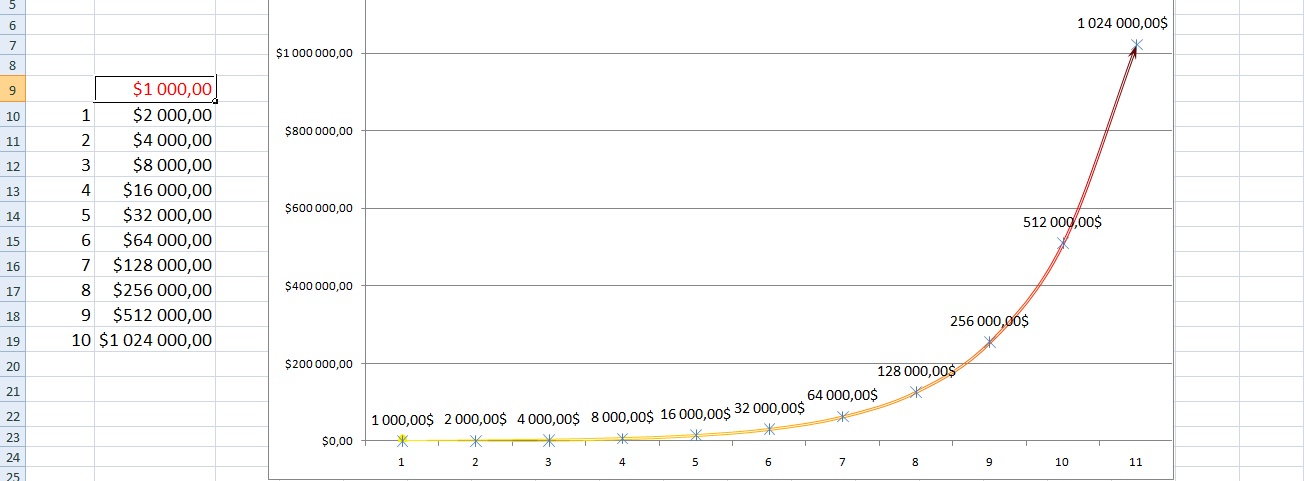The image size is (1304, 481).
Task: Click the 1 000,00$ data label in chart
Action: [x=402, y=419]
